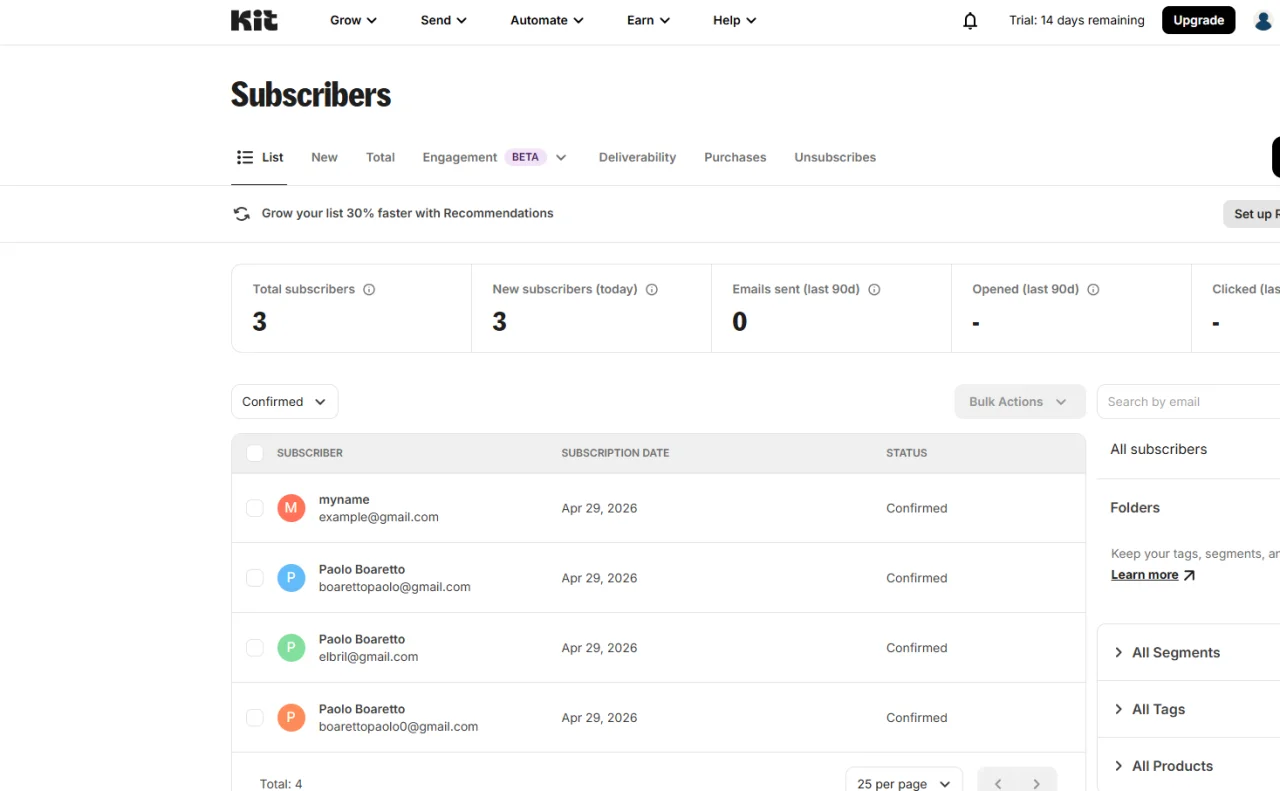This screenshot has width=1280, height=791.
Task: Open the Help menu
Action: pos(734,20)
